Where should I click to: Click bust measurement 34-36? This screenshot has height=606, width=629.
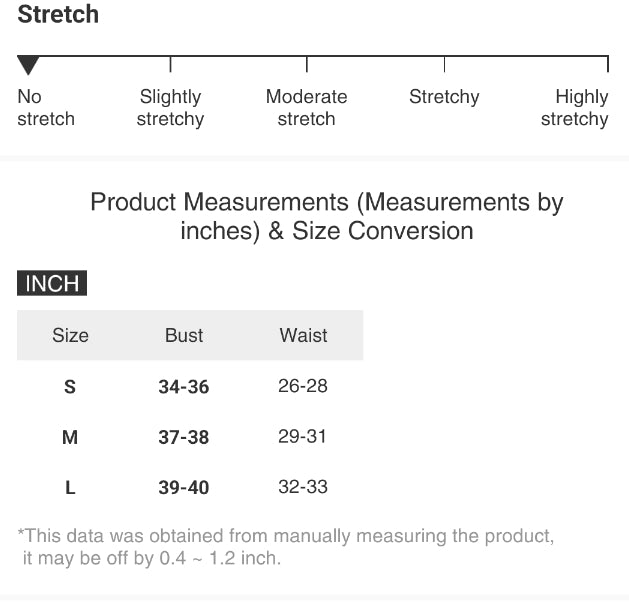click(184, 387)
